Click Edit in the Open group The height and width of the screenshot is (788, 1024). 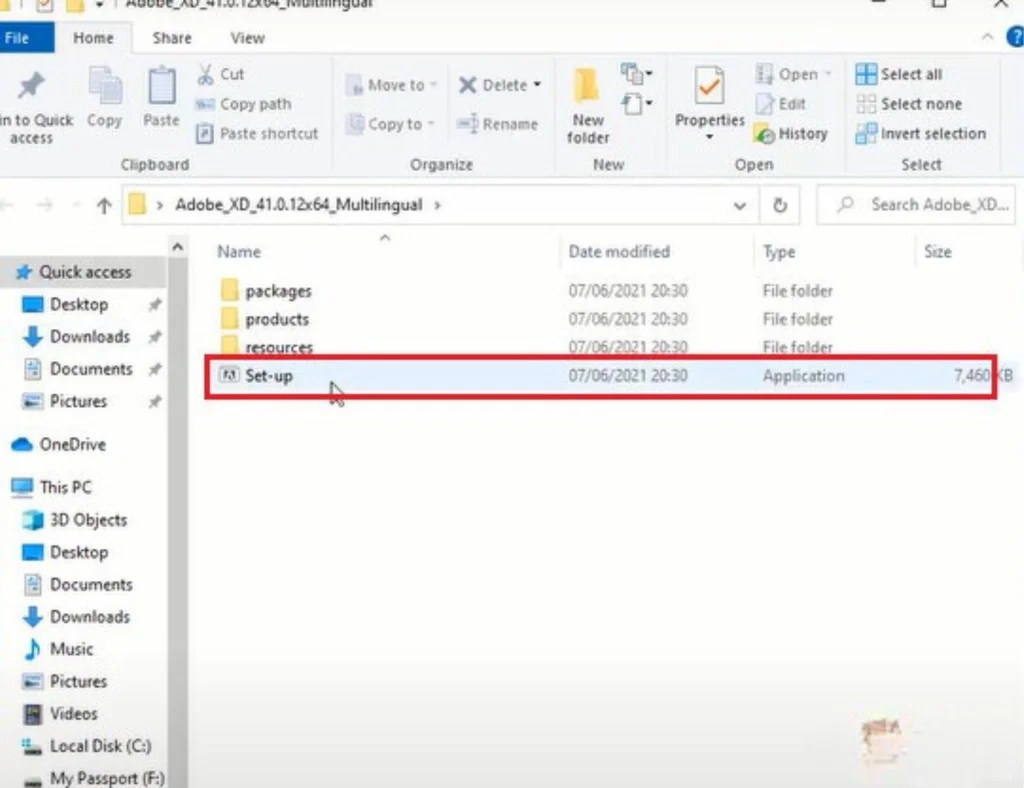tap(780, 104)
